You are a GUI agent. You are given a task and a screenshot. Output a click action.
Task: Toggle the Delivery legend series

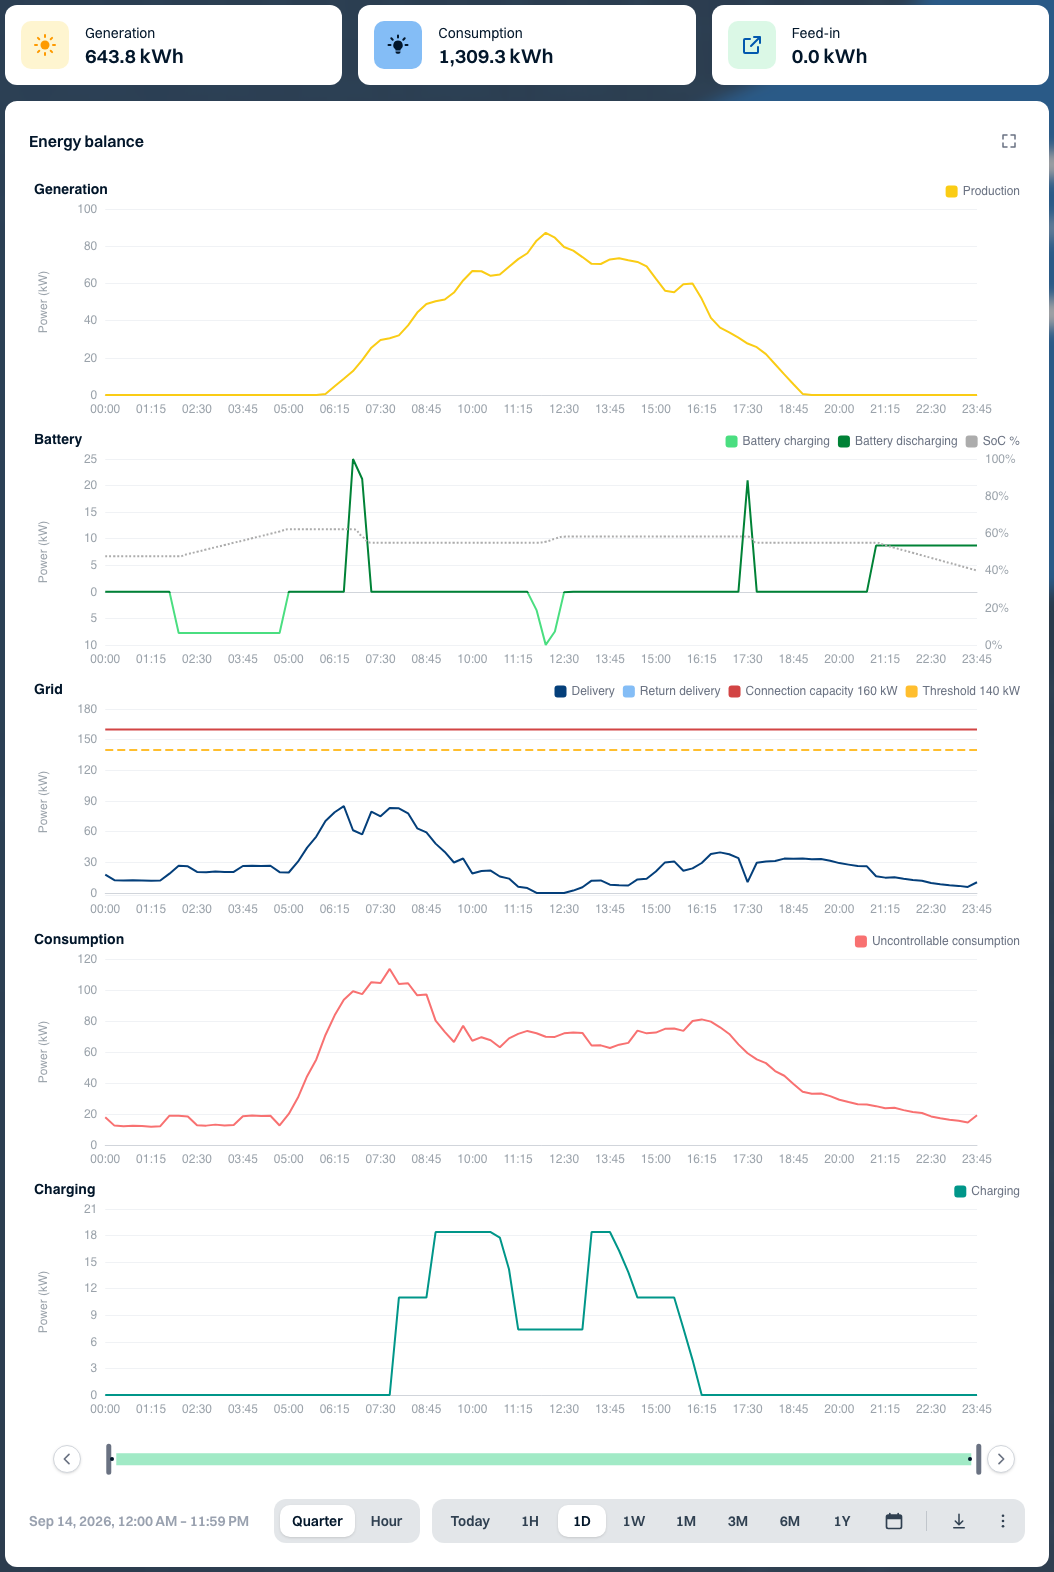[x=585, y=691]
